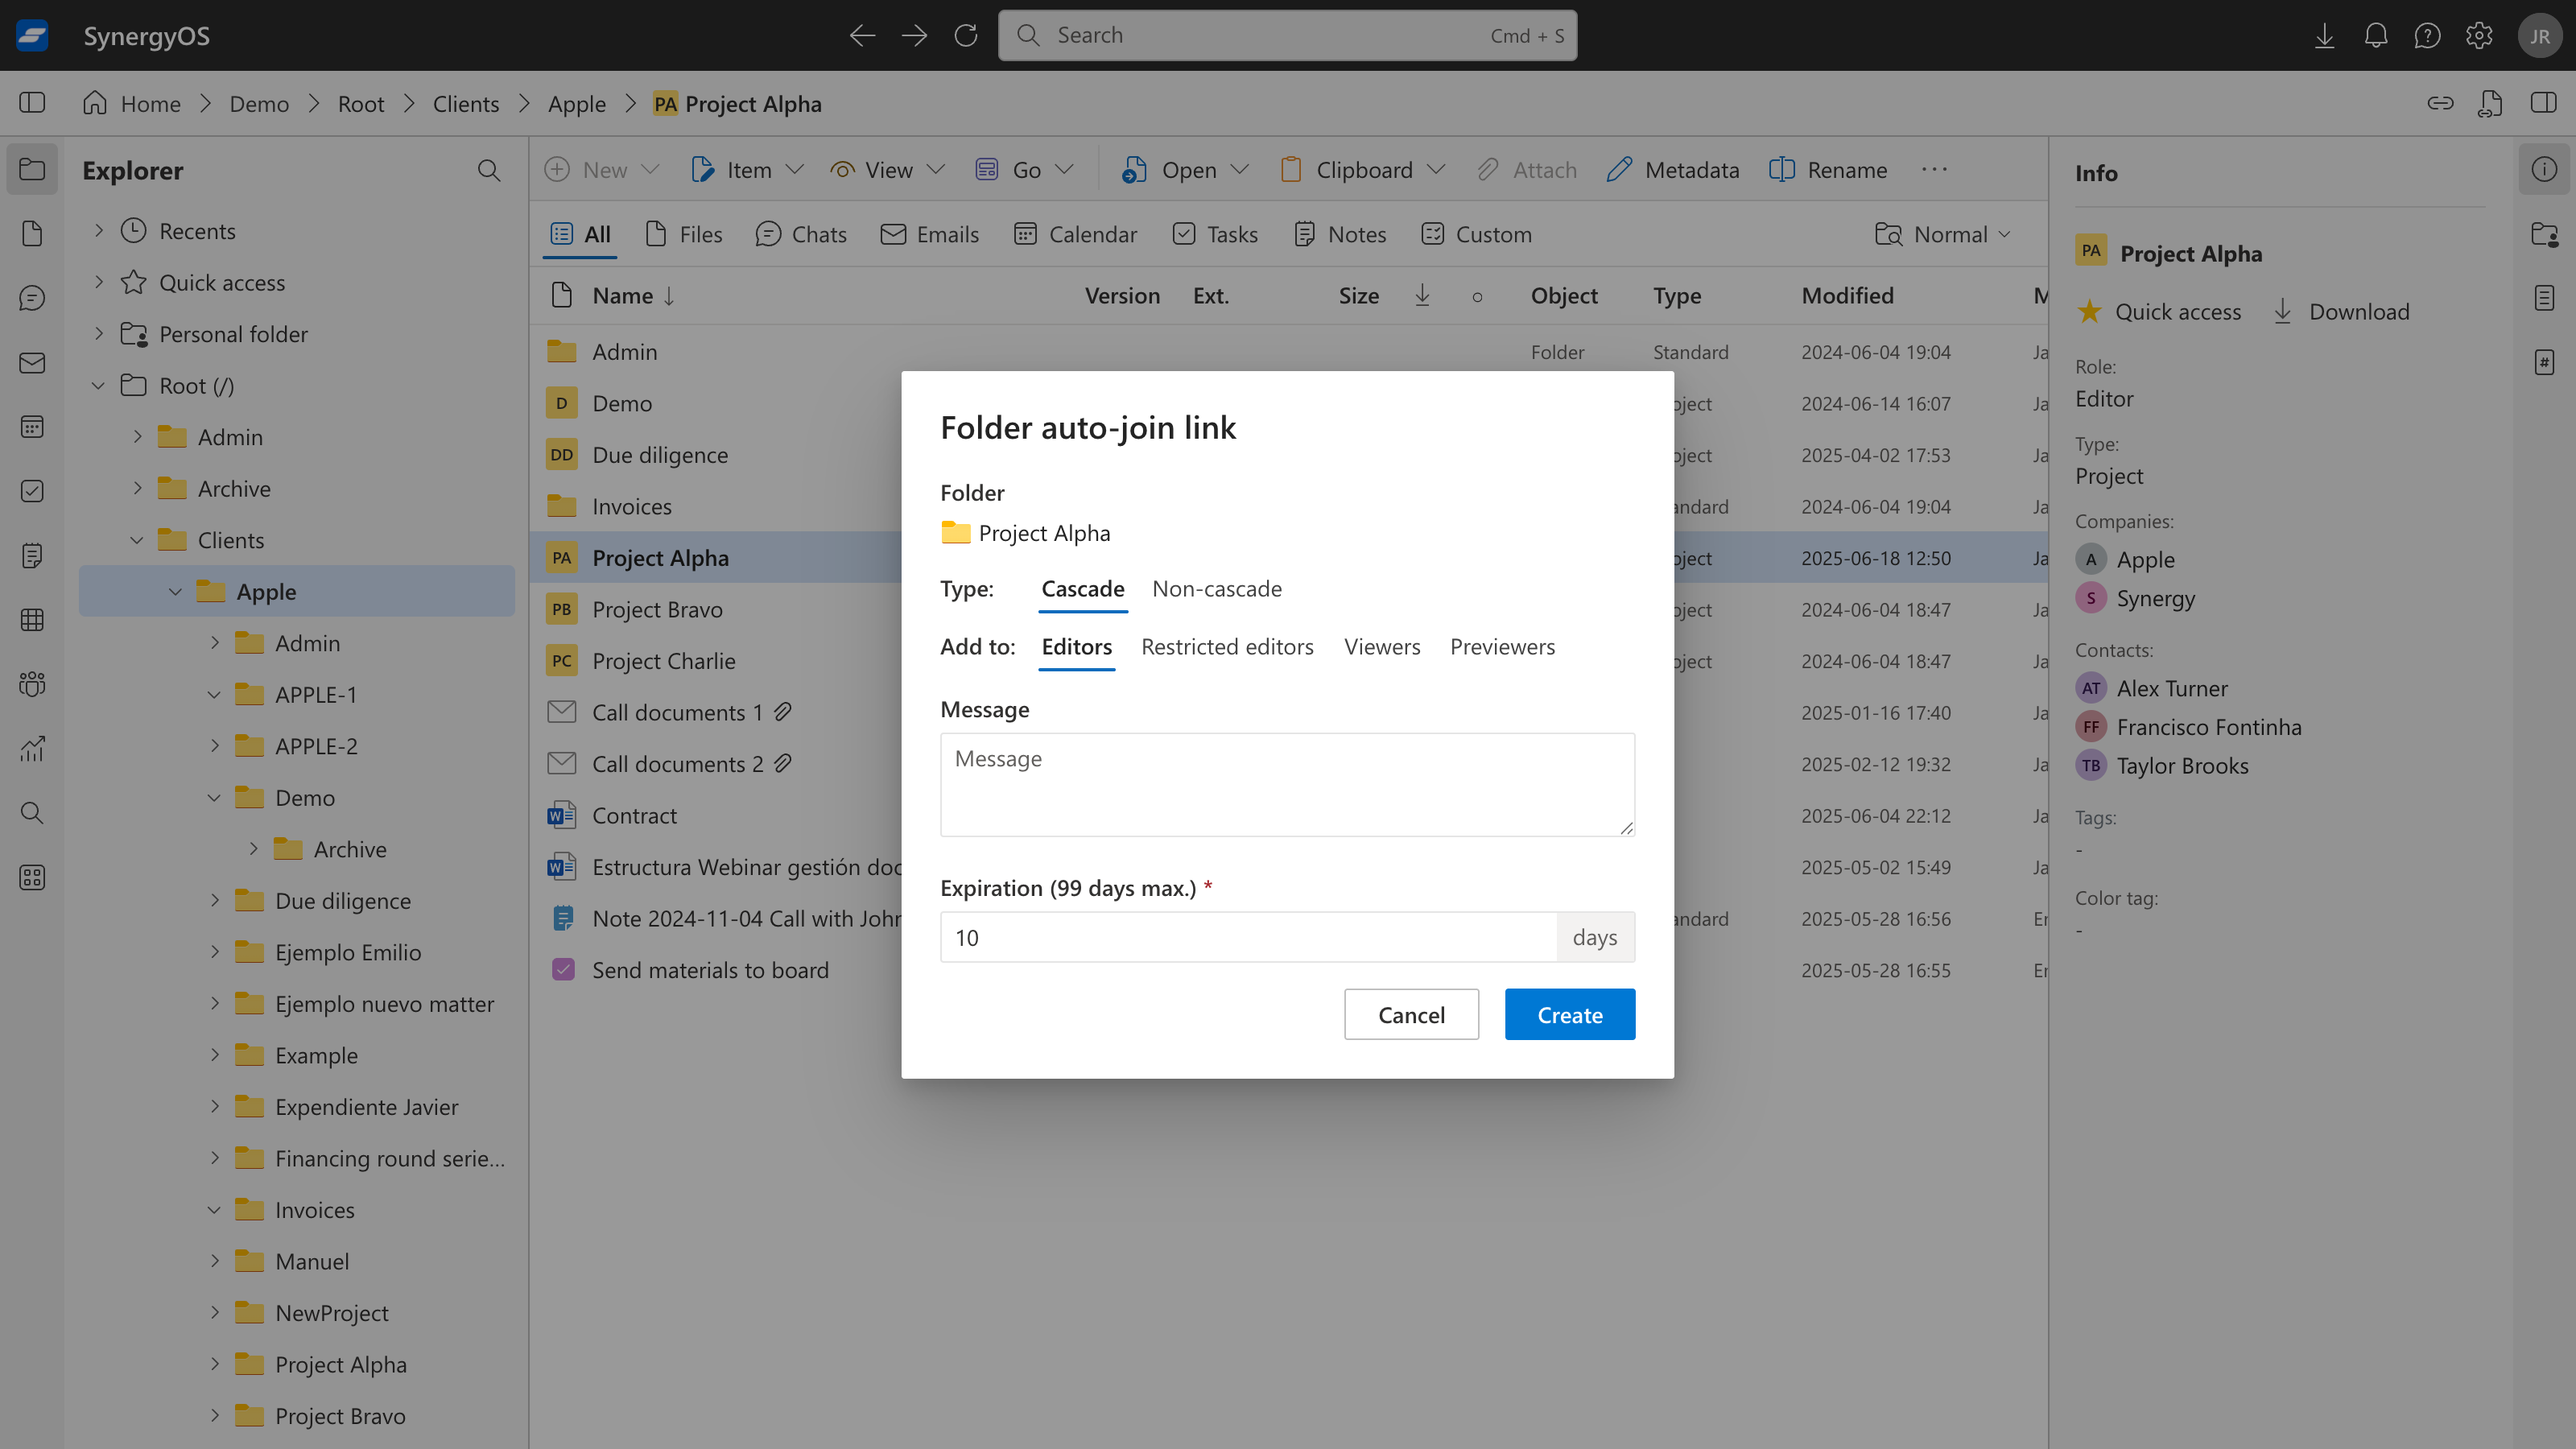The width and height of the screenshot is (2576, 1449).
Task: Open the settings gear icon
Action: coord(2478,36)
